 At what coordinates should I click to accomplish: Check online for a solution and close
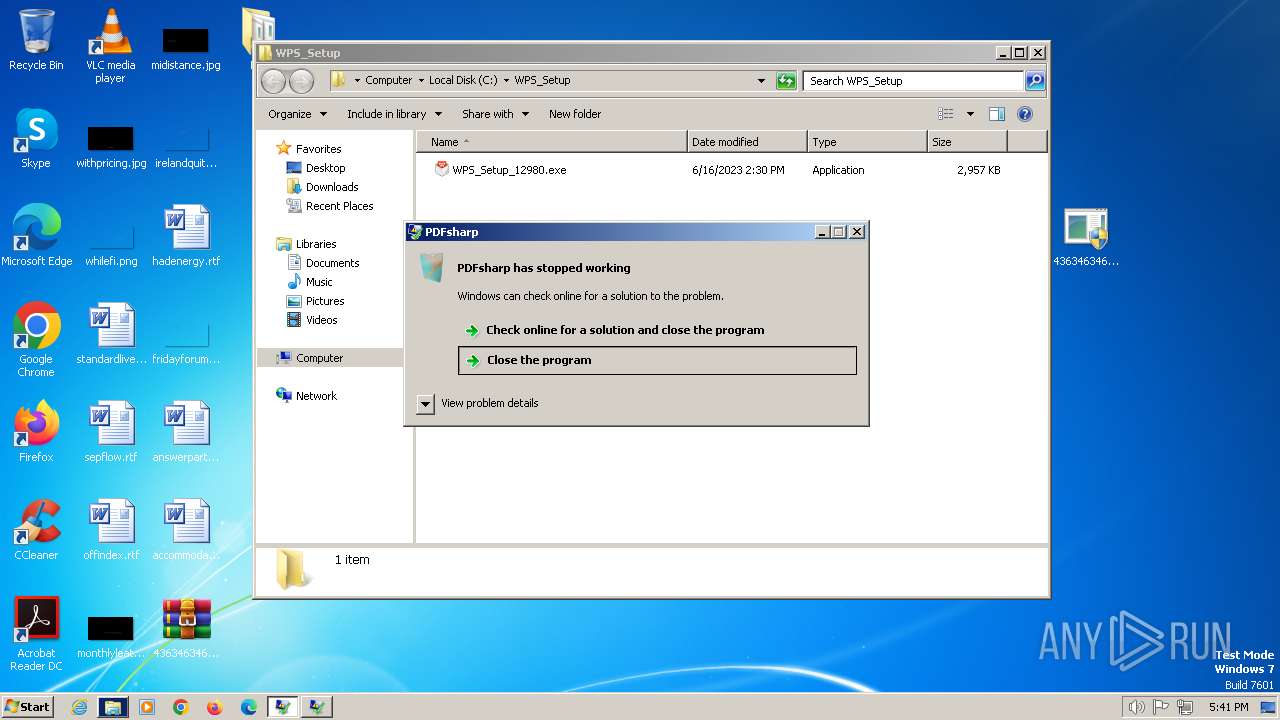click(625, 330)
